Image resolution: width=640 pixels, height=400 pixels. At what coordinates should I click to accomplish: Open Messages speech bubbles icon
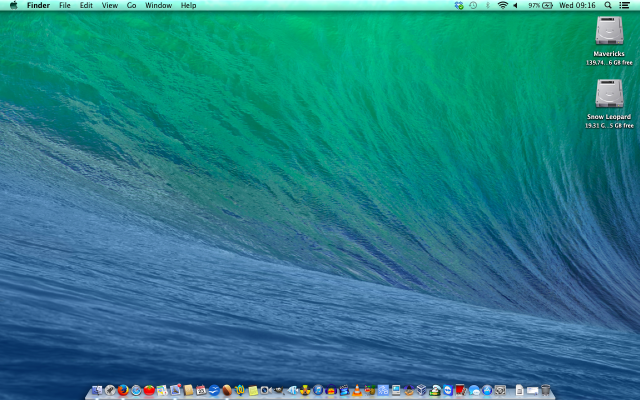click(x=474, y=390)
